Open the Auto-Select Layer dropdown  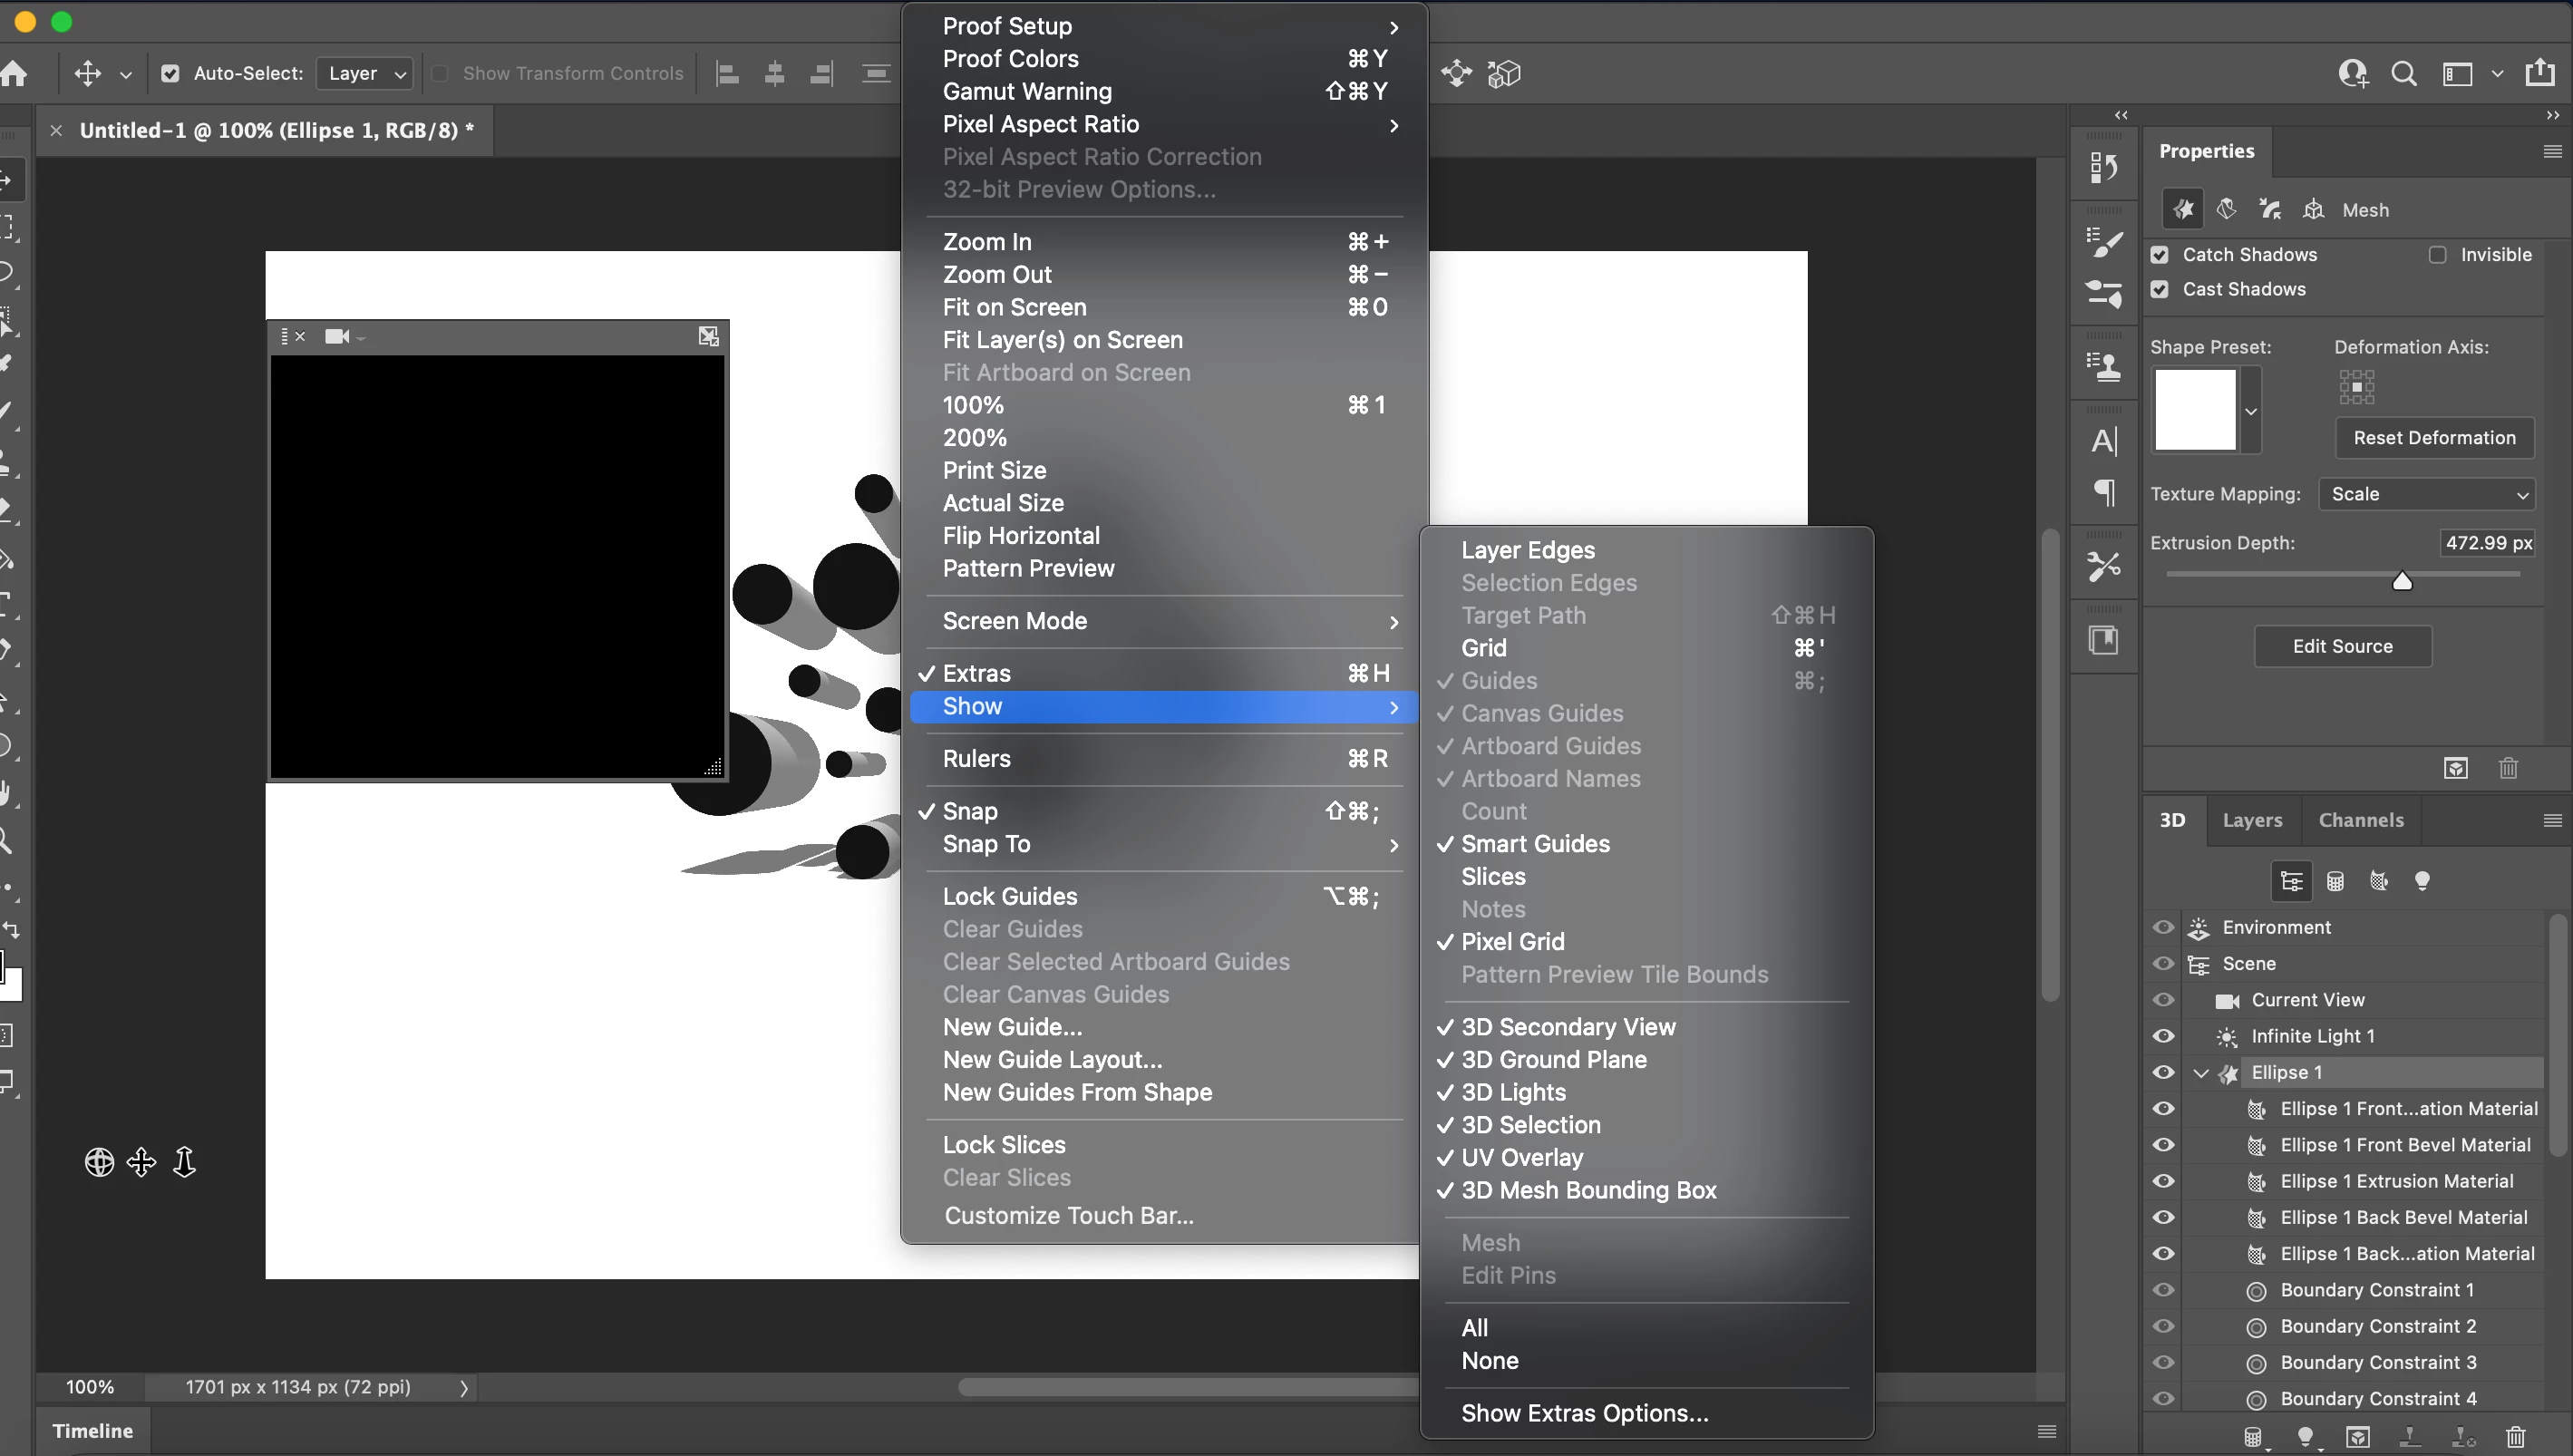365,73
